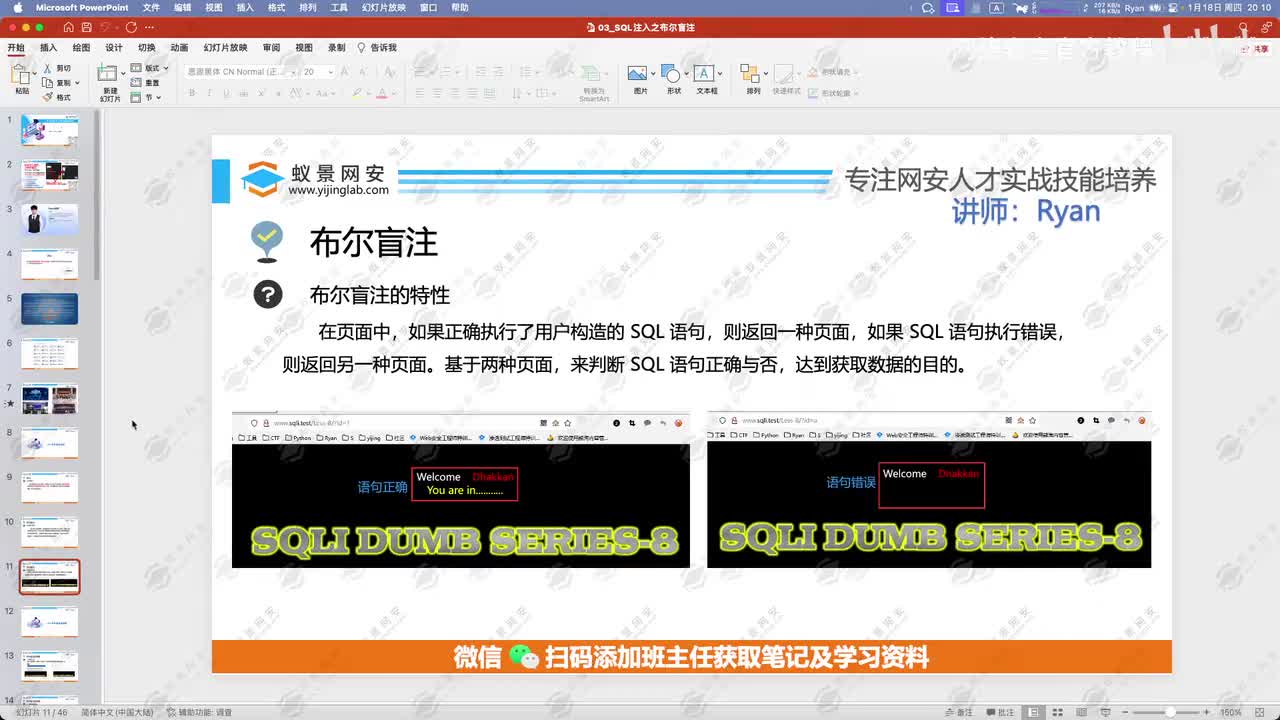Open the 版式 layout dropdown
The image size is (1280, 720).
pos(150,68)
